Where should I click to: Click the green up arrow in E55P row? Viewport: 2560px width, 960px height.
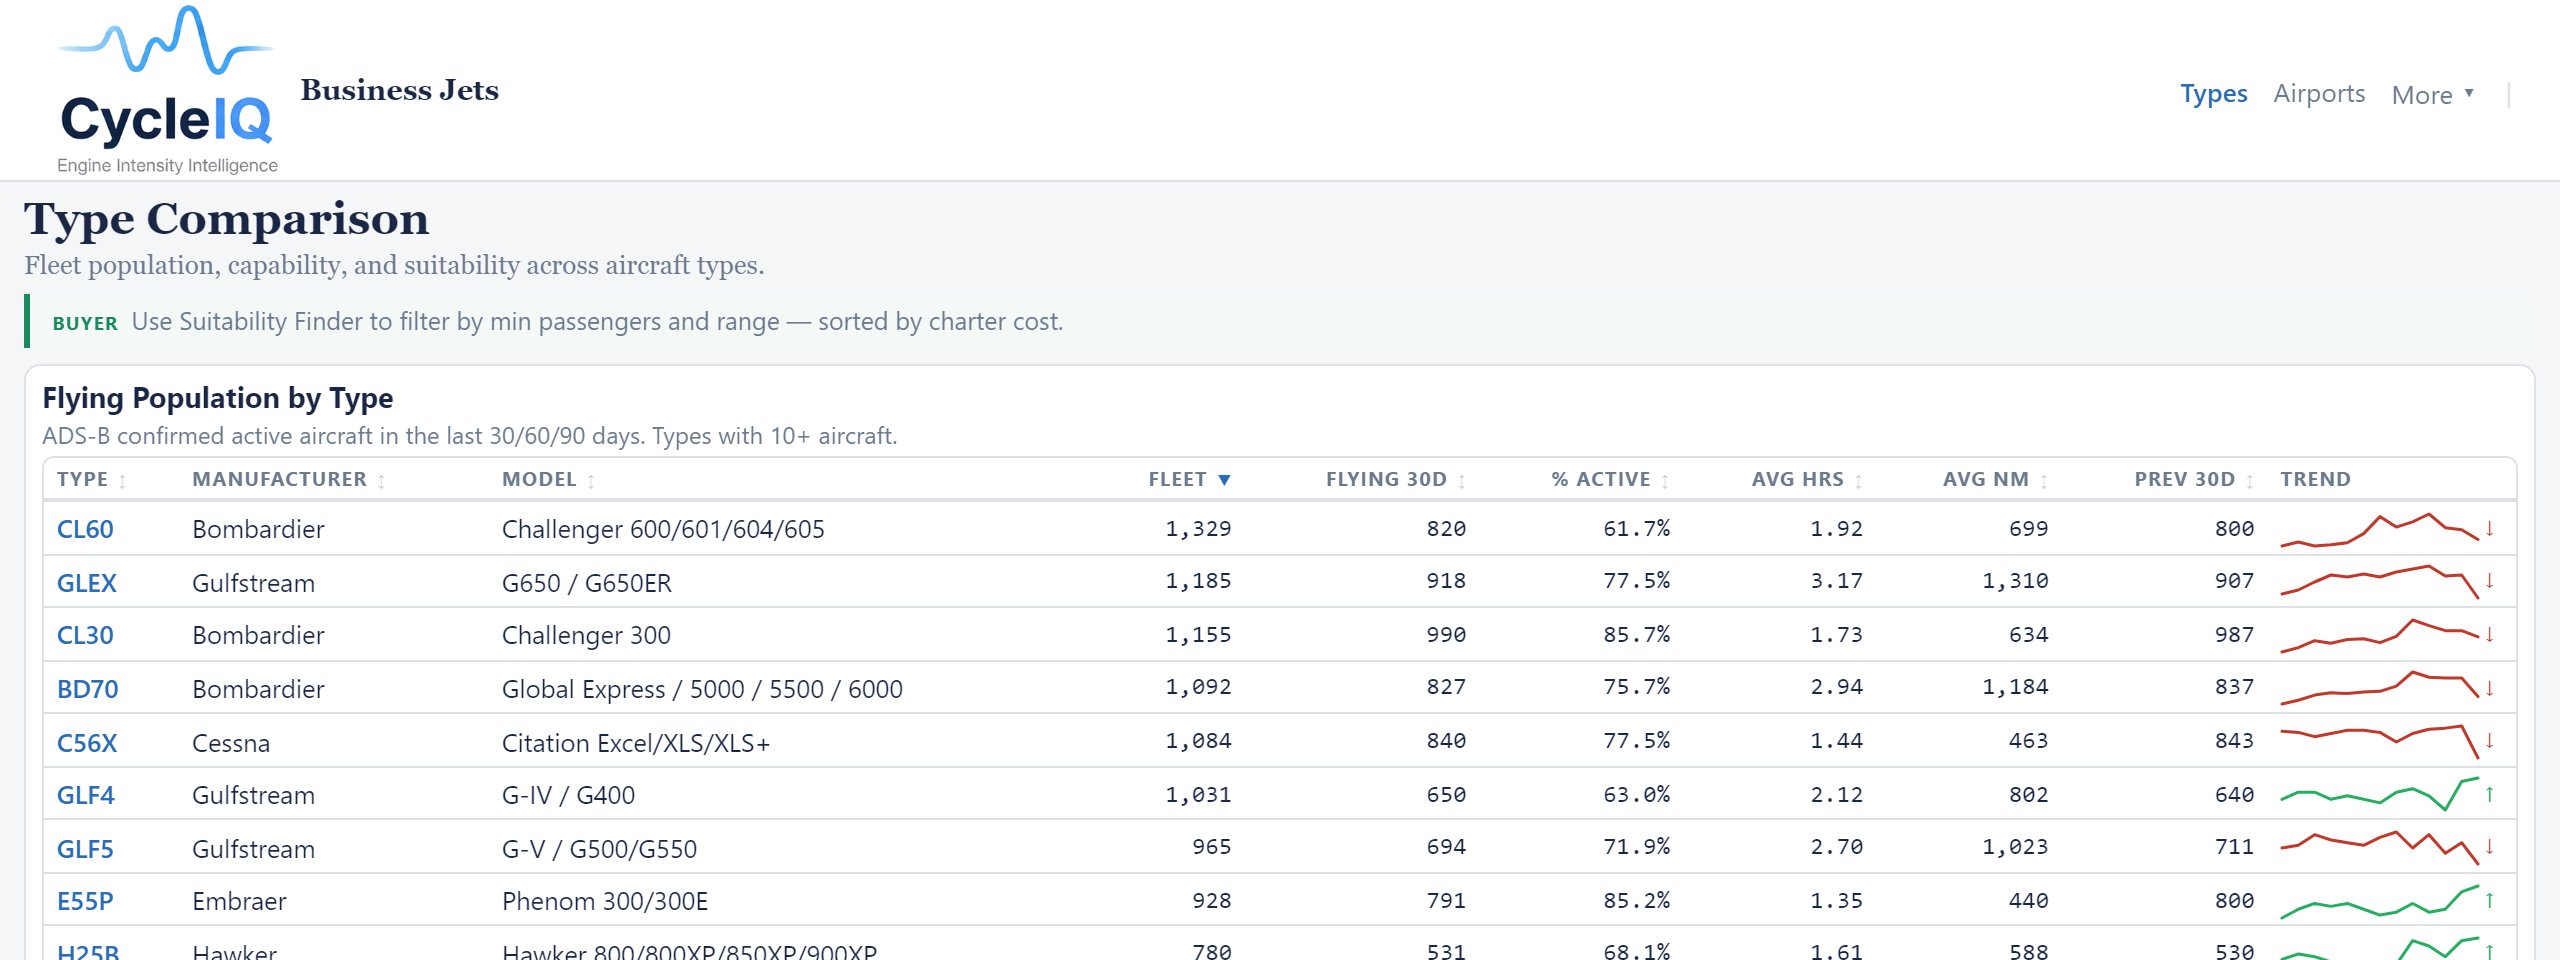2490,900
